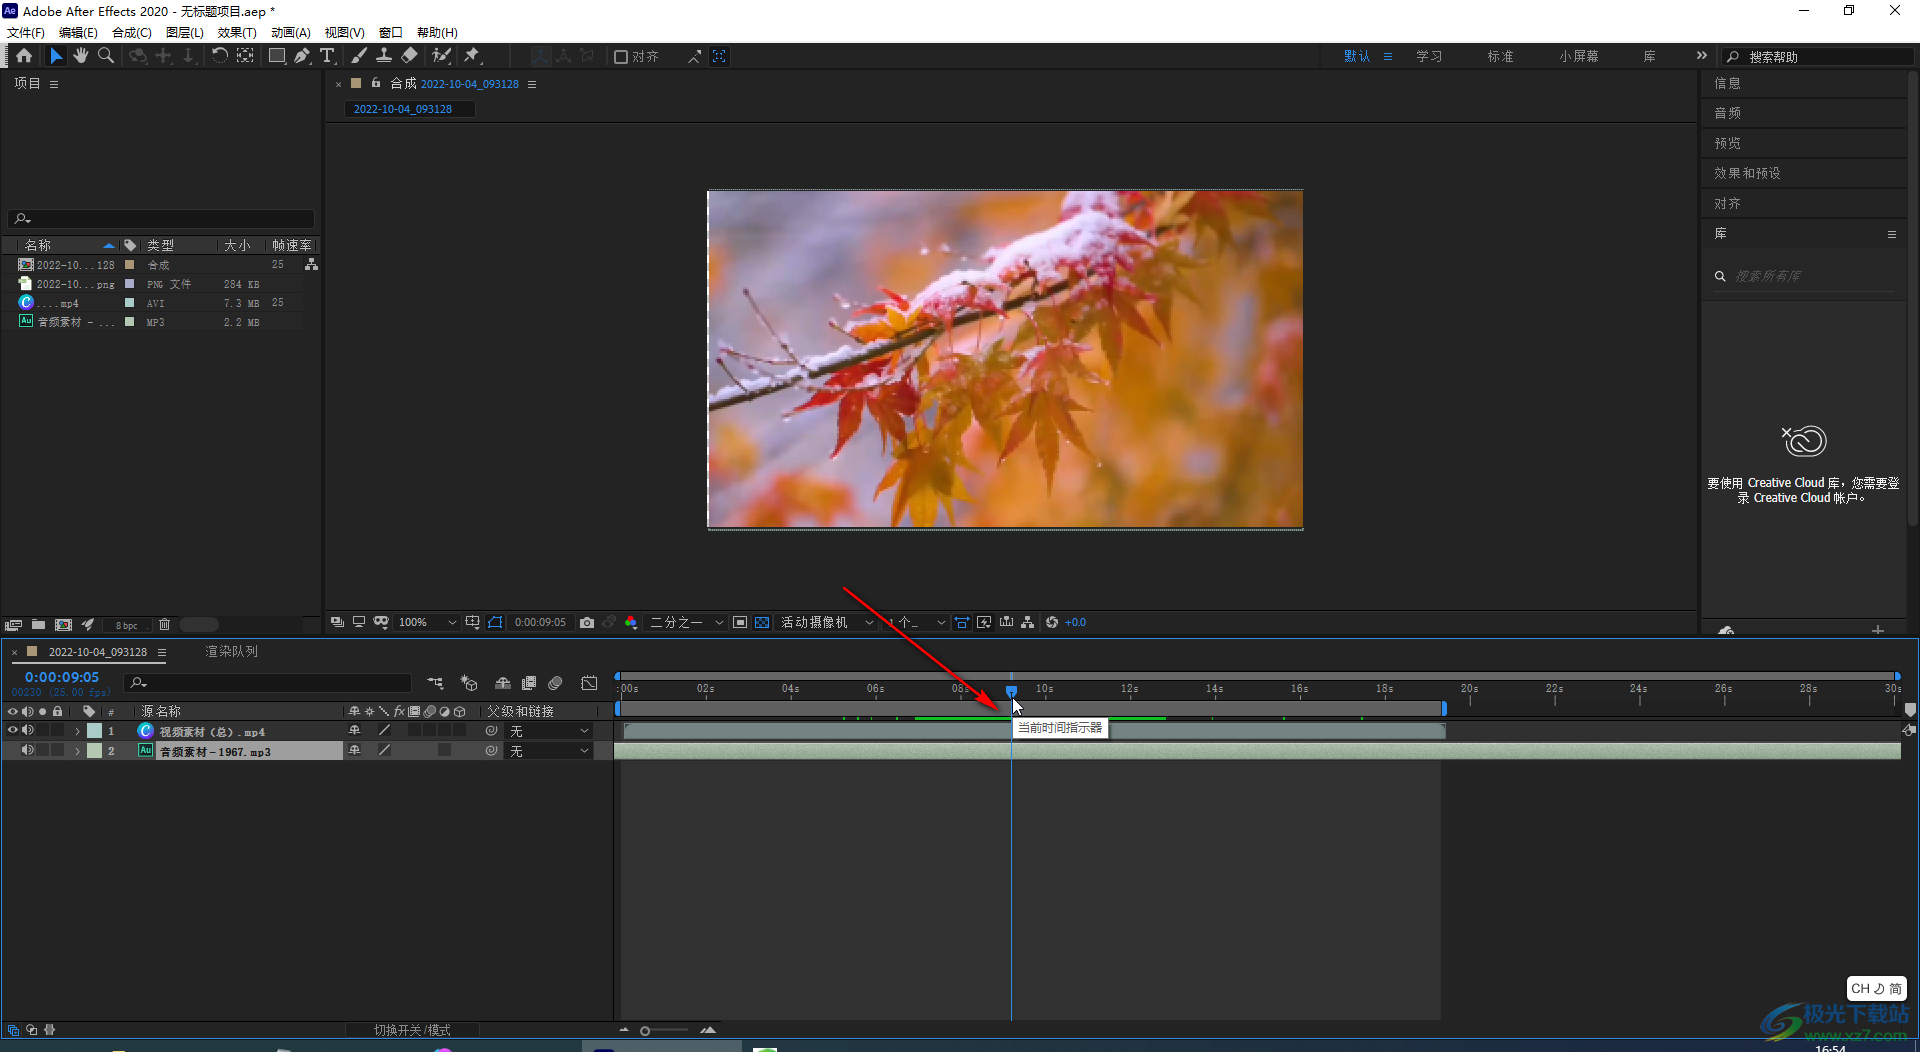Mute audio of layer 2 音频素材
1920x1052 pixels.
tap(28, 750)
